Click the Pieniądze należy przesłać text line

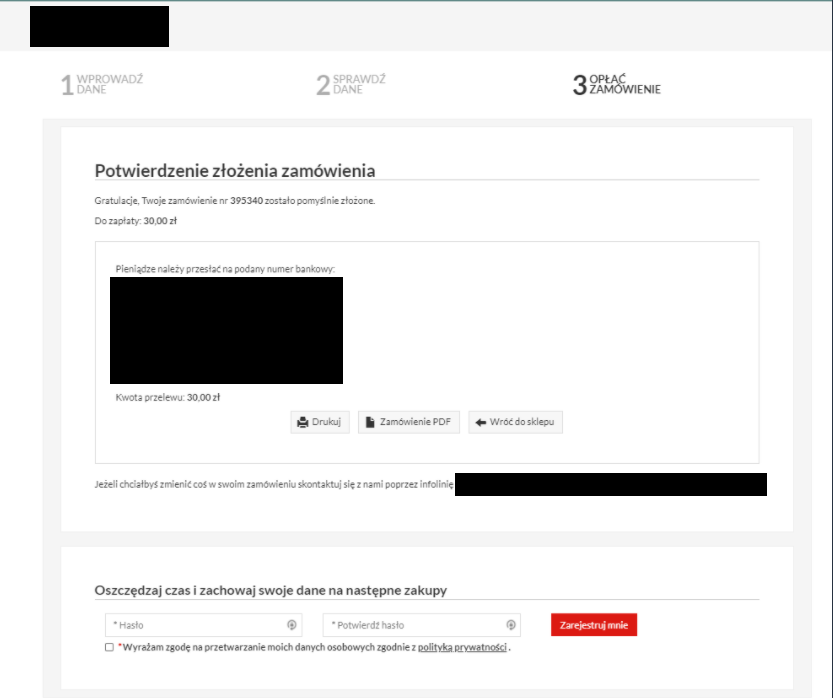tap(225, 269)
